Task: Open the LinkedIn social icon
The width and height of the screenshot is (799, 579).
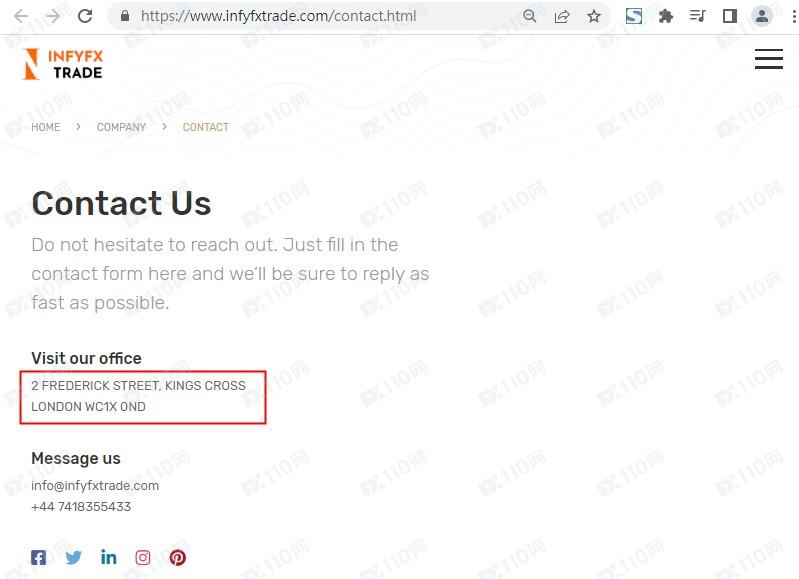Action: pos(108,557)
